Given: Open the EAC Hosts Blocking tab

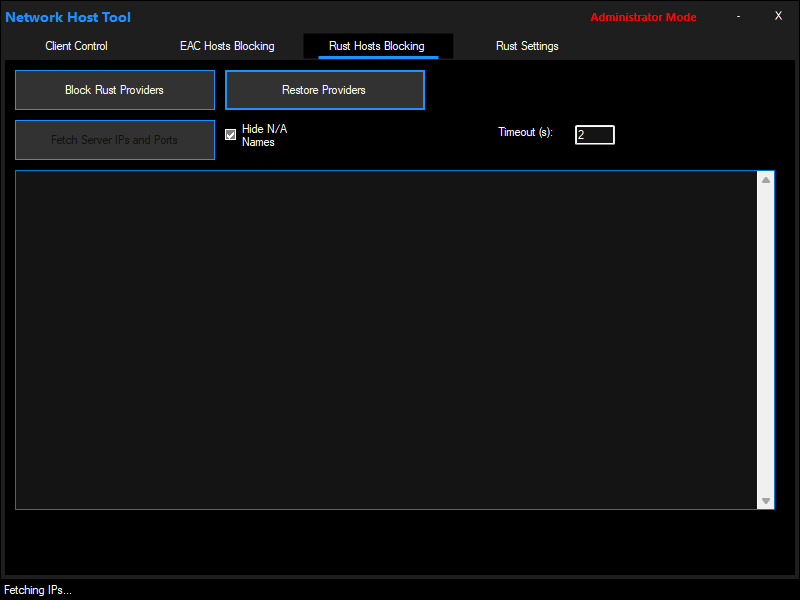Looking at the screenshot, I should 227,46.
